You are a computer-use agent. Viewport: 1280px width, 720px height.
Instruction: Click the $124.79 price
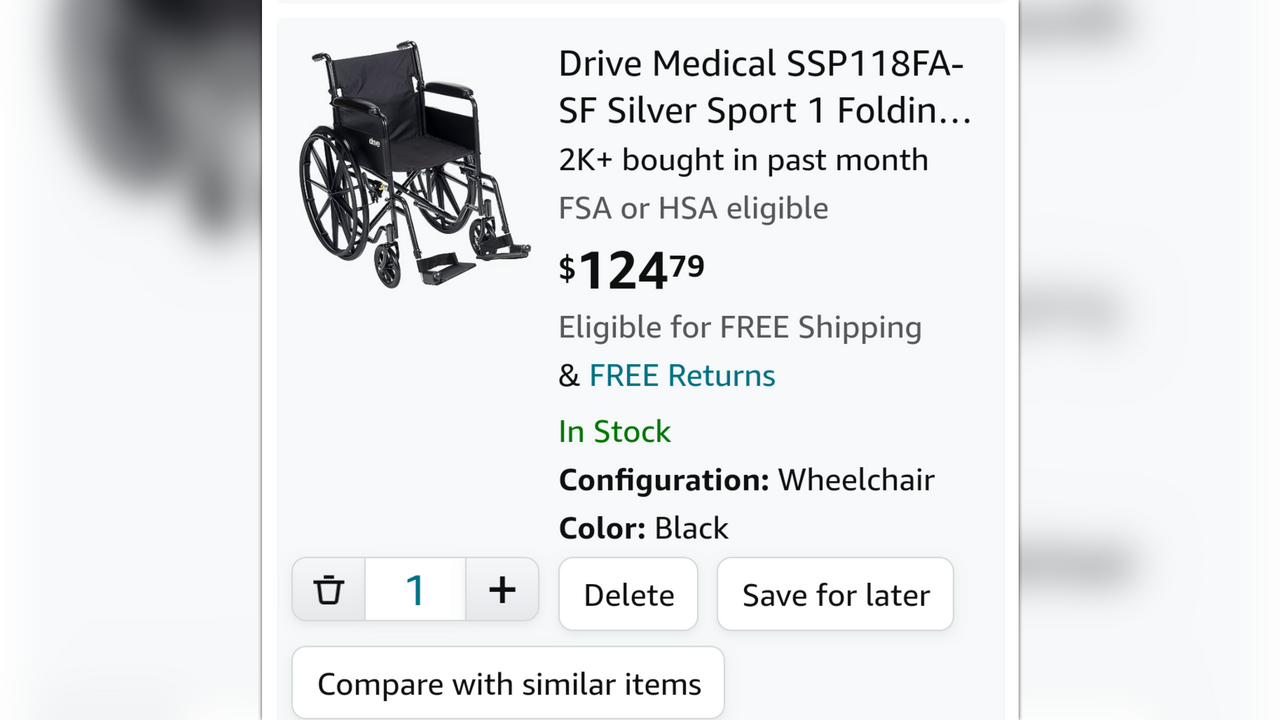point(632,270)
